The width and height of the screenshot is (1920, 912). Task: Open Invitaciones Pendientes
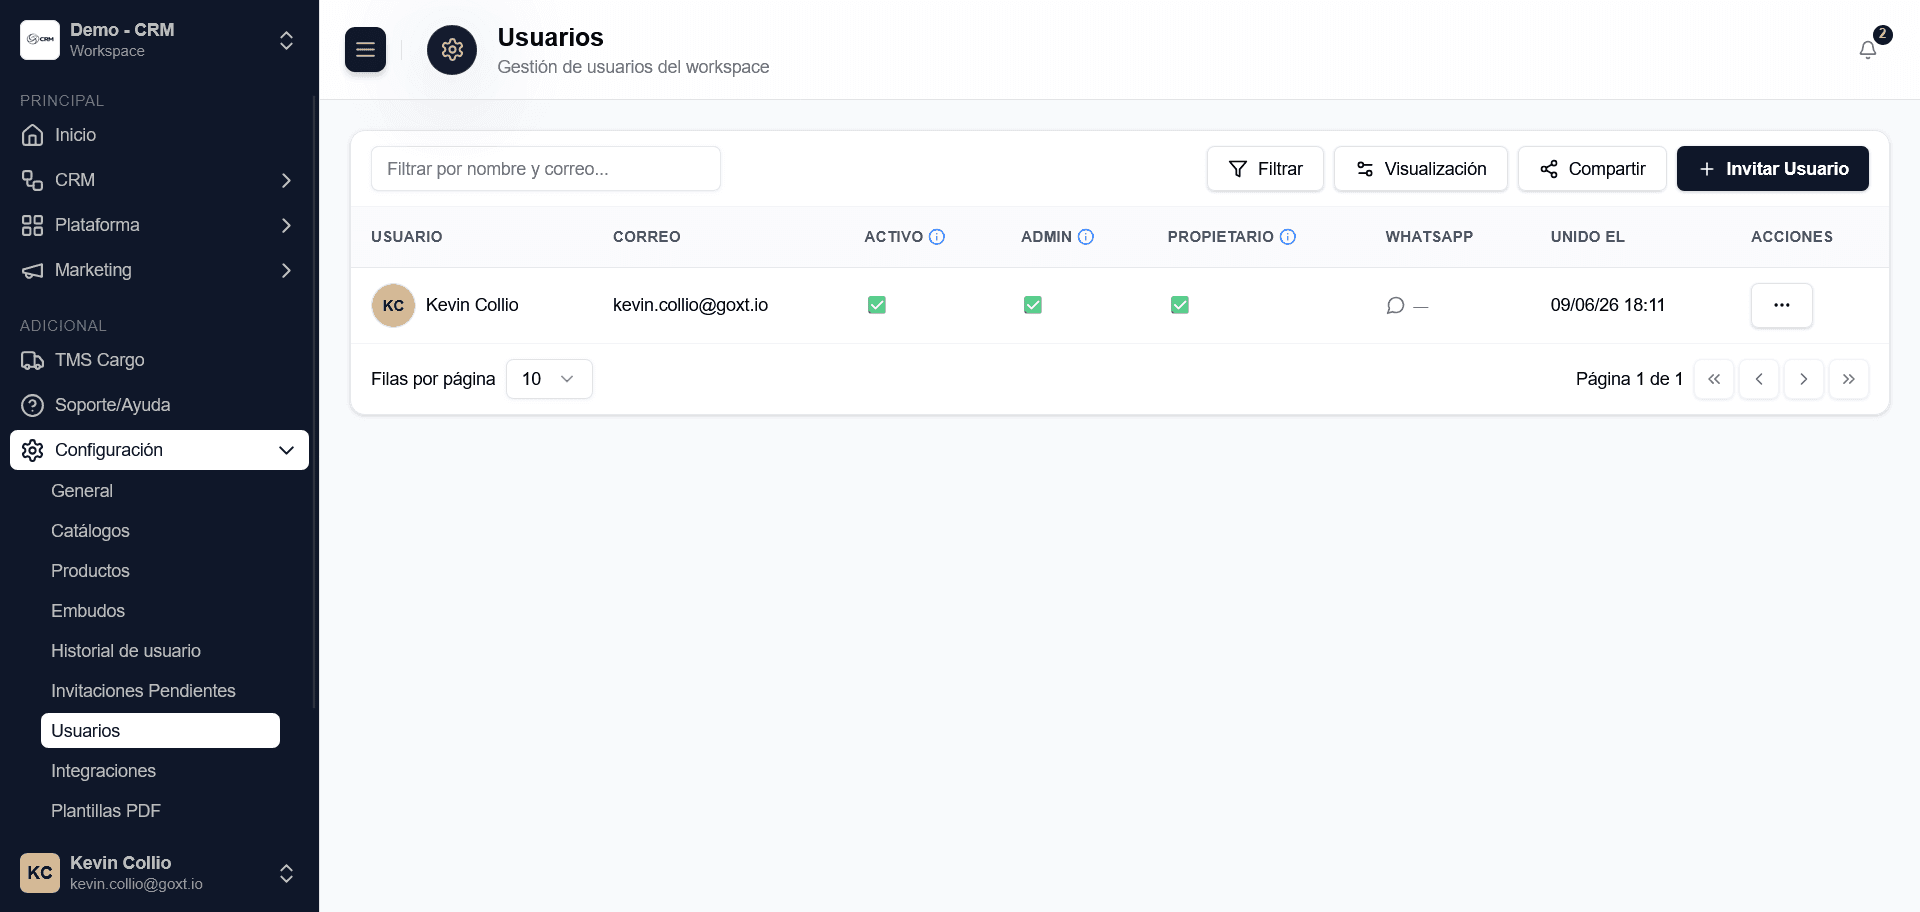coord(143,691)
